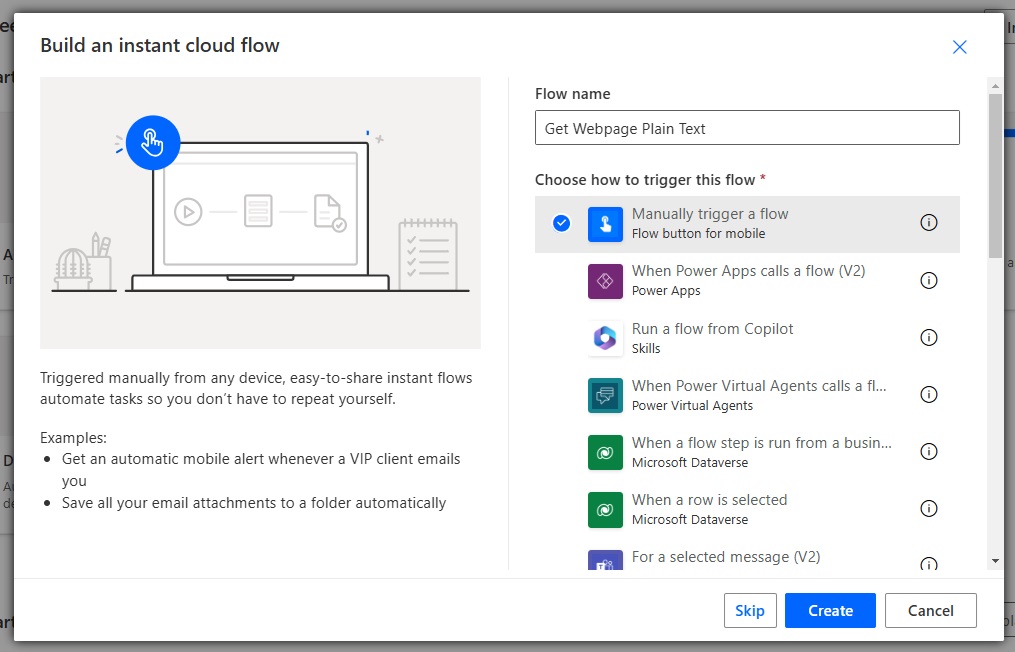The width and height of the screenshot is (1015, 652).
Task: Click the scrollbar down arrow in trigger list
Action: pos(995,561)
